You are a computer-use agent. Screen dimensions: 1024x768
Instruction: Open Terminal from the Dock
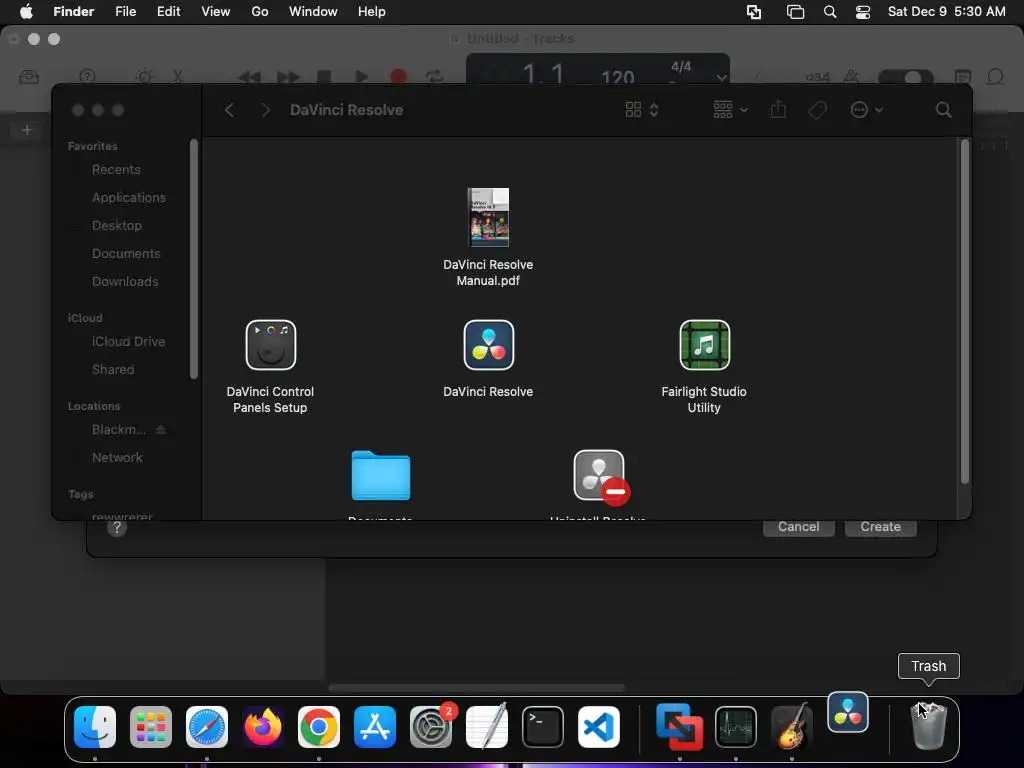click(x=543, y=727)
